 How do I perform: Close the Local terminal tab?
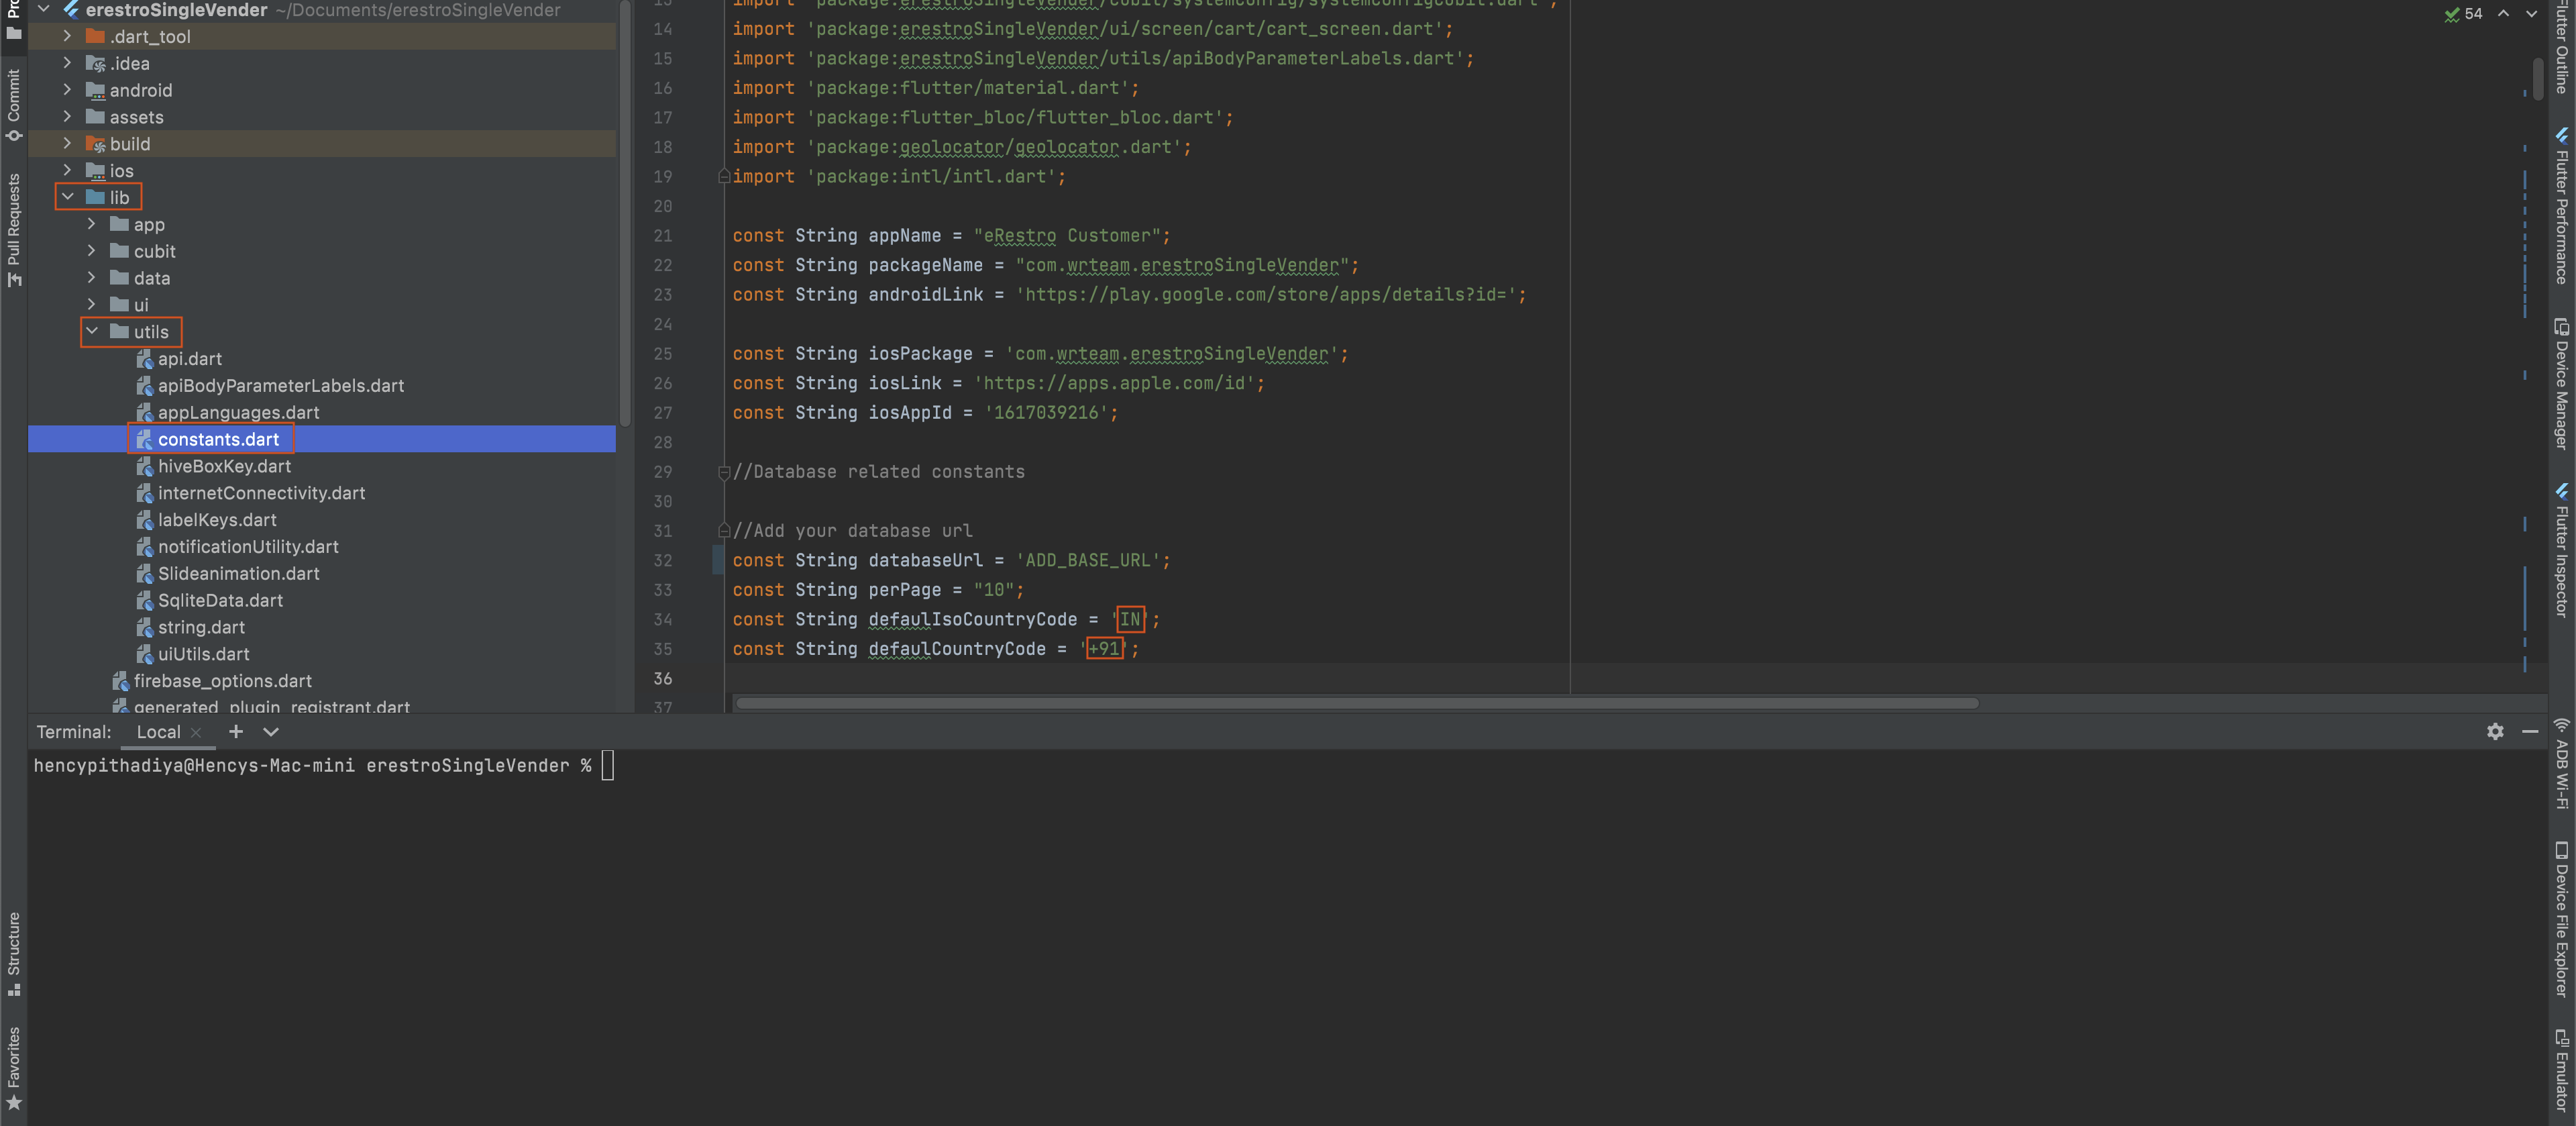click(196, 733)
